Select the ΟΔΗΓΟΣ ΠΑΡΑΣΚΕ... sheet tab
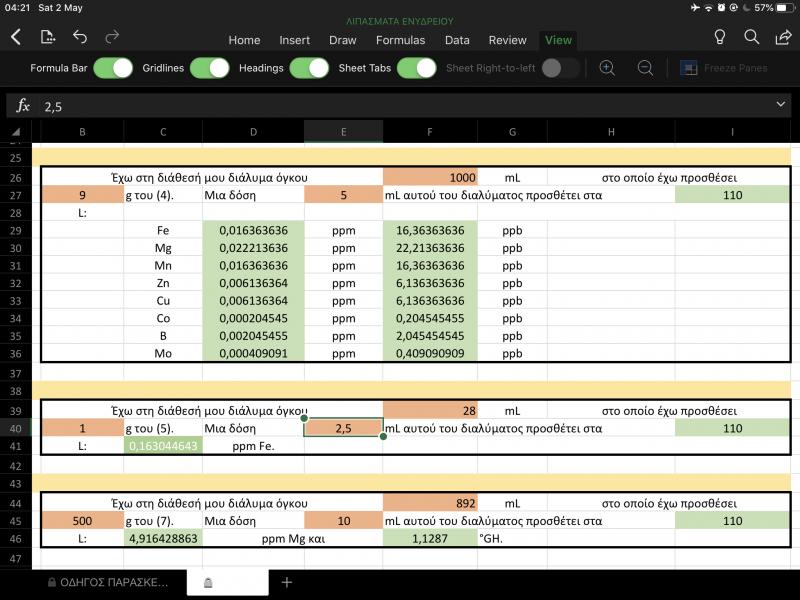The width and height of the screenshot is (800, 600). pos(105,582)
